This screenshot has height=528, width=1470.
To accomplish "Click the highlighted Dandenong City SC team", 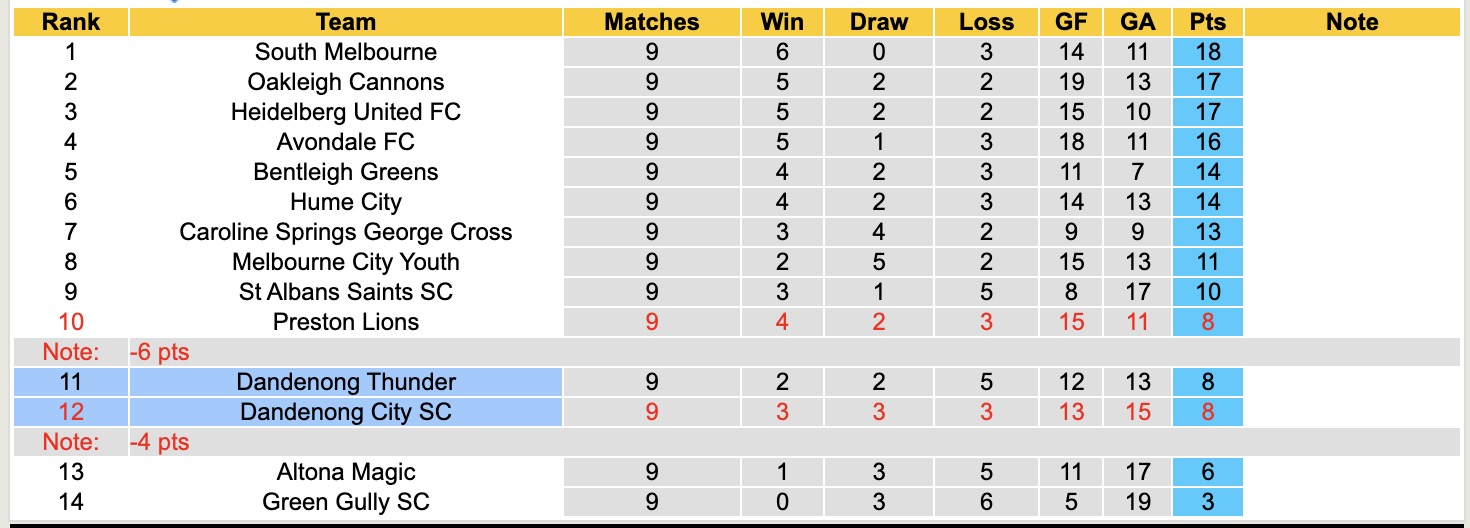I will 345,412.
